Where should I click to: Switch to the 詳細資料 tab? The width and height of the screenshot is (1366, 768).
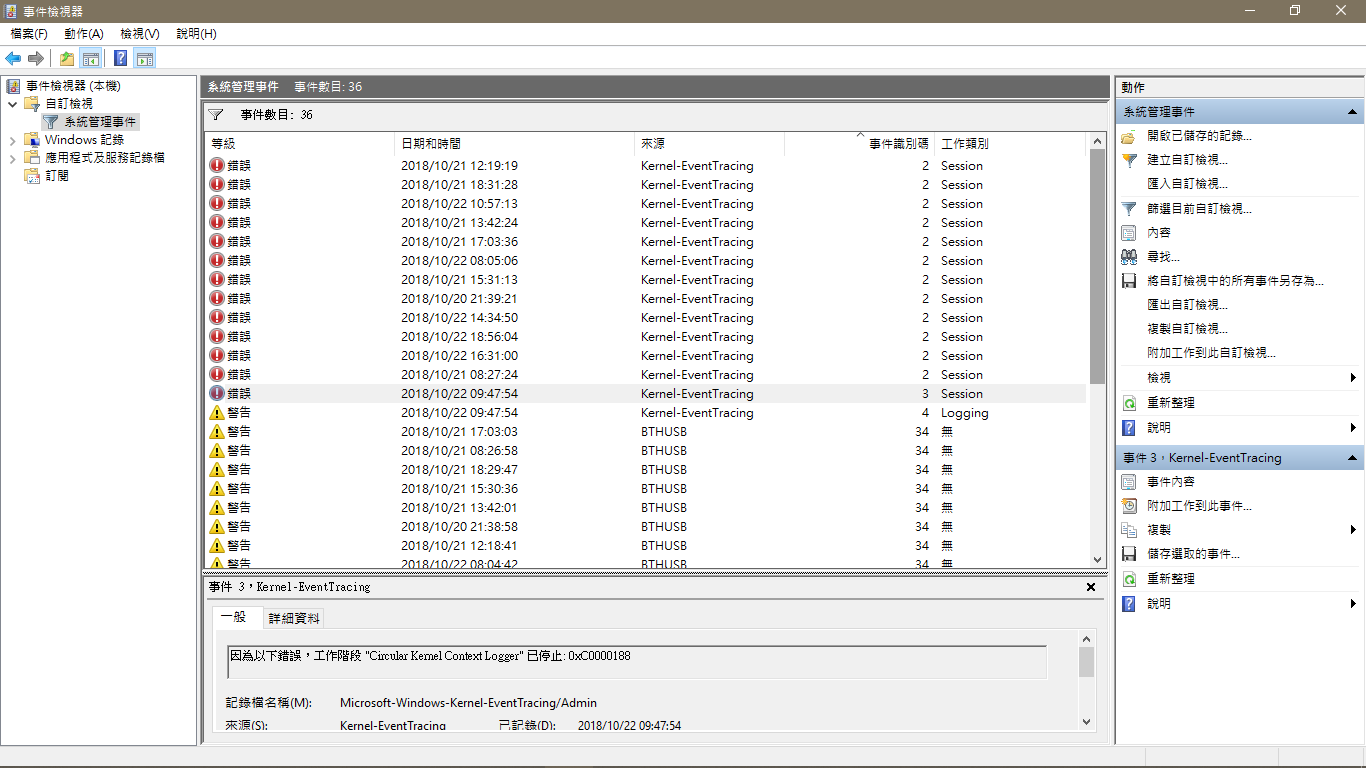[294, 619]
